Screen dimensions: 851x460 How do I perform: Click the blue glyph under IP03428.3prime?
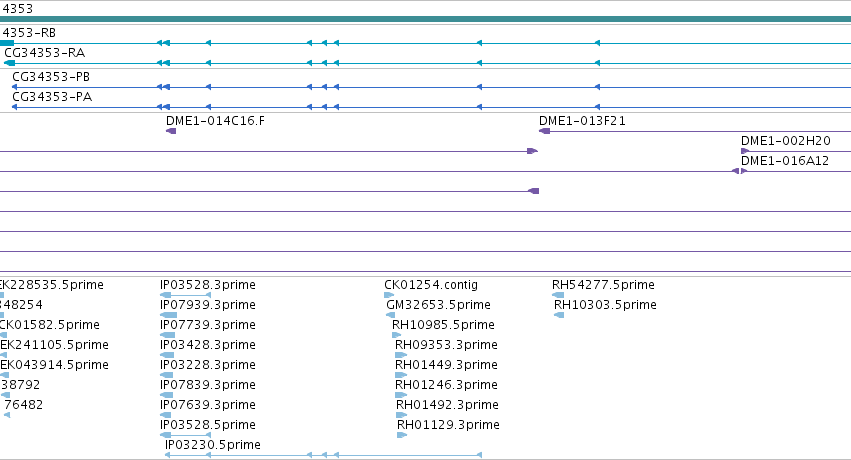(x=167, y=355)
